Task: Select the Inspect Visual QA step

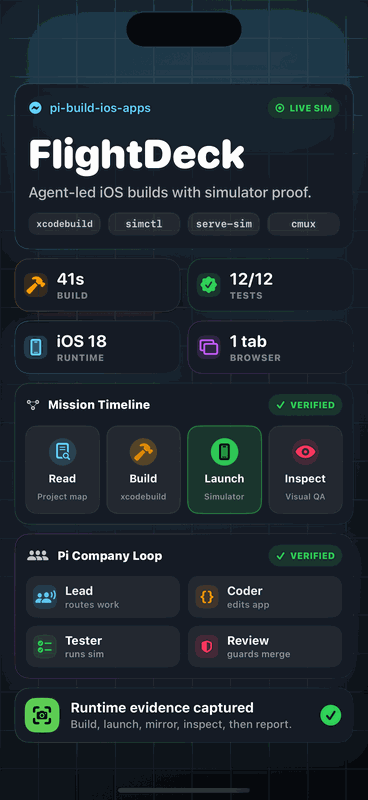Action: (x=305, y=469)
